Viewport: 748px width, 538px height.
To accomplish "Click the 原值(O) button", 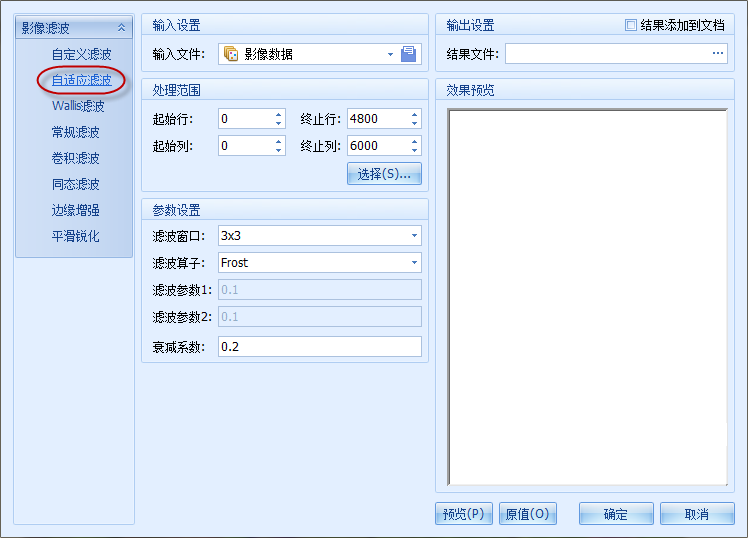I will pyautogui.click(x=526, y=514).
